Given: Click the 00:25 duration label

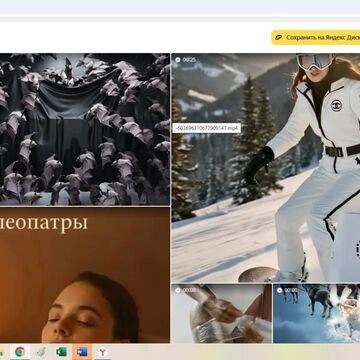Looking at the screenshot, I should (x=189, y=60).
